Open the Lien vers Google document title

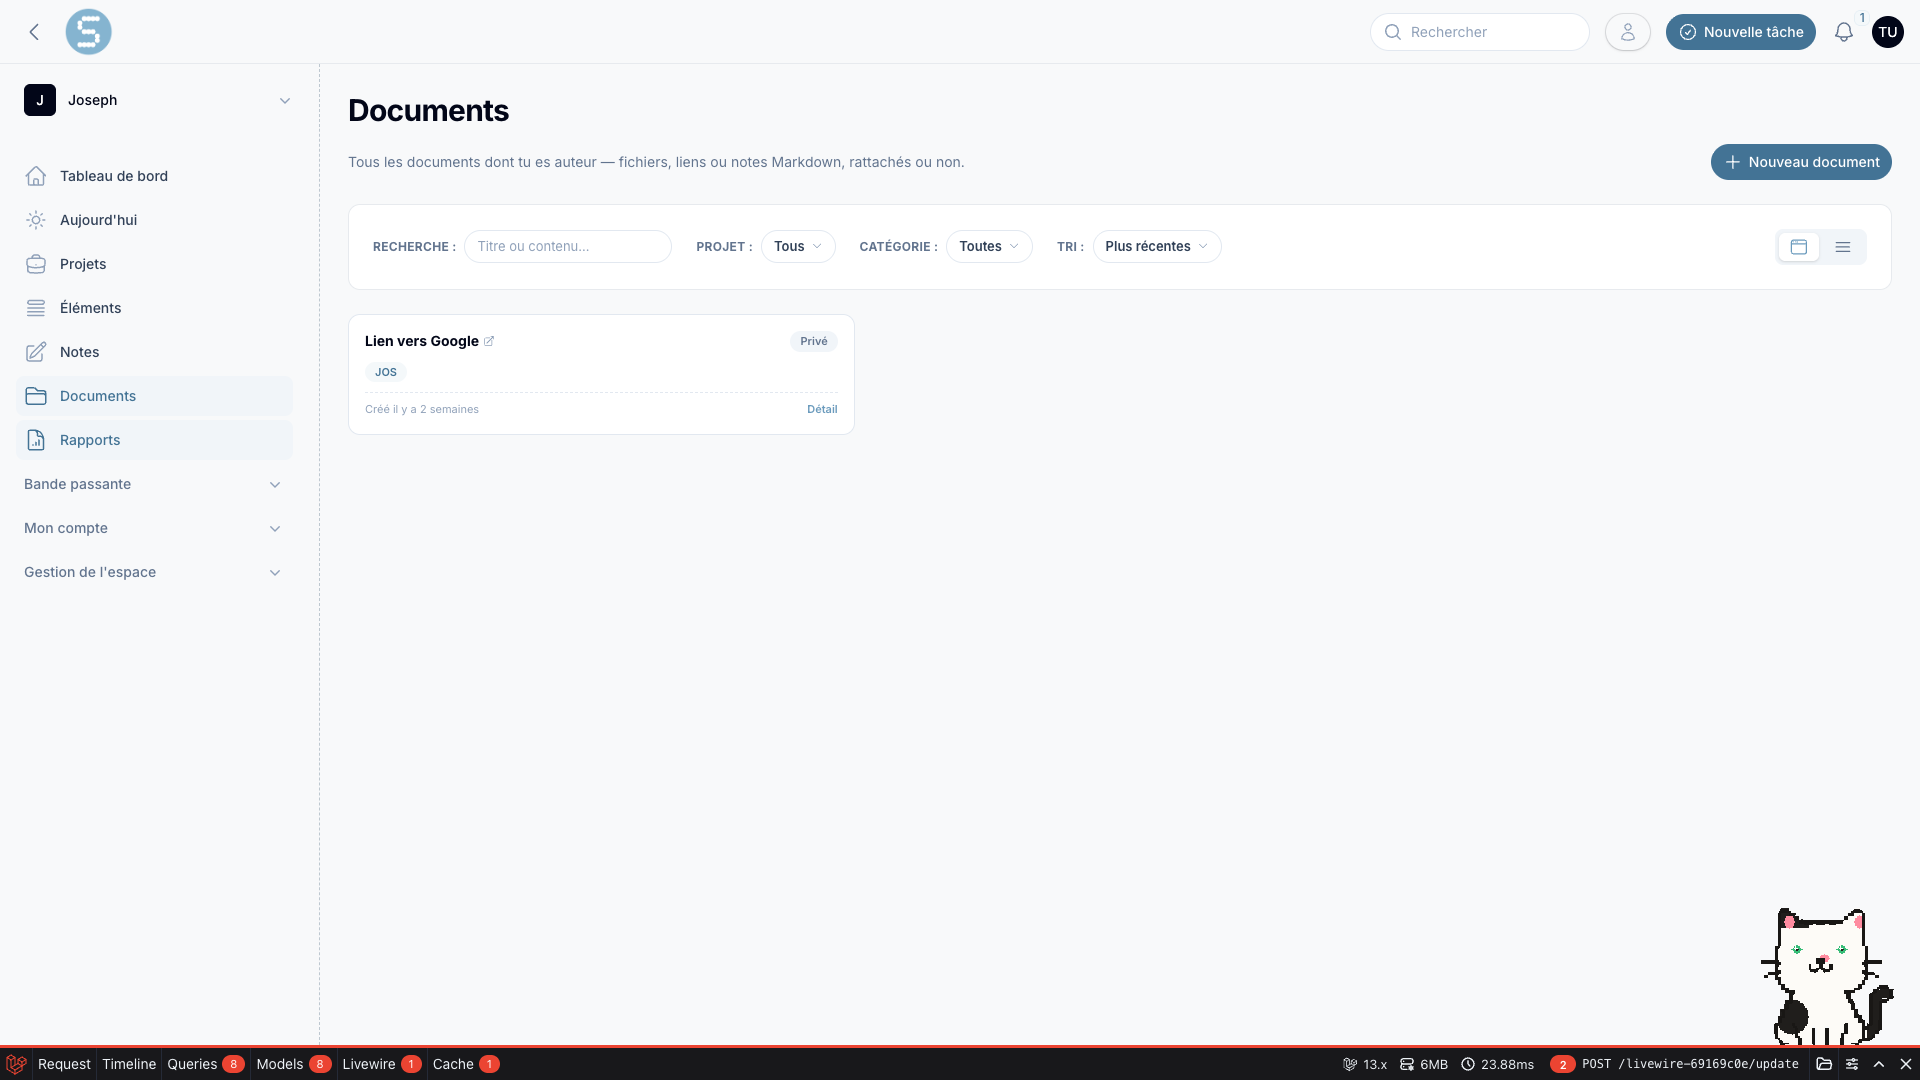tap(422, 341)
